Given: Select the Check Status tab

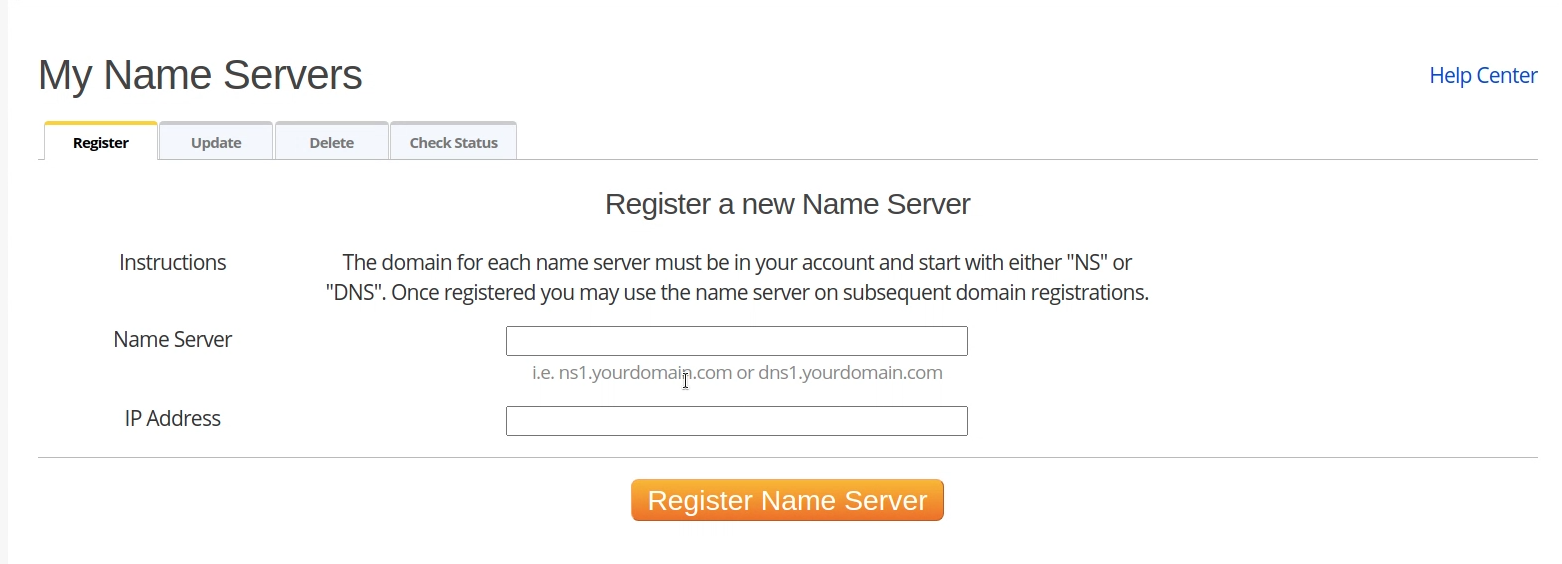Looking at the screenshot, I should pos(453,142).
